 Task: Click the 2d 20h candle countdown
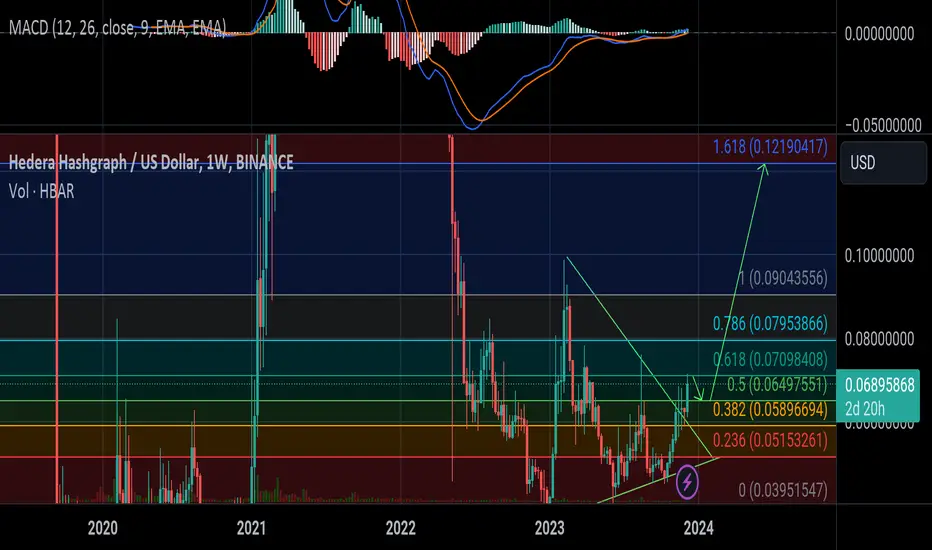tap(865, 408)
